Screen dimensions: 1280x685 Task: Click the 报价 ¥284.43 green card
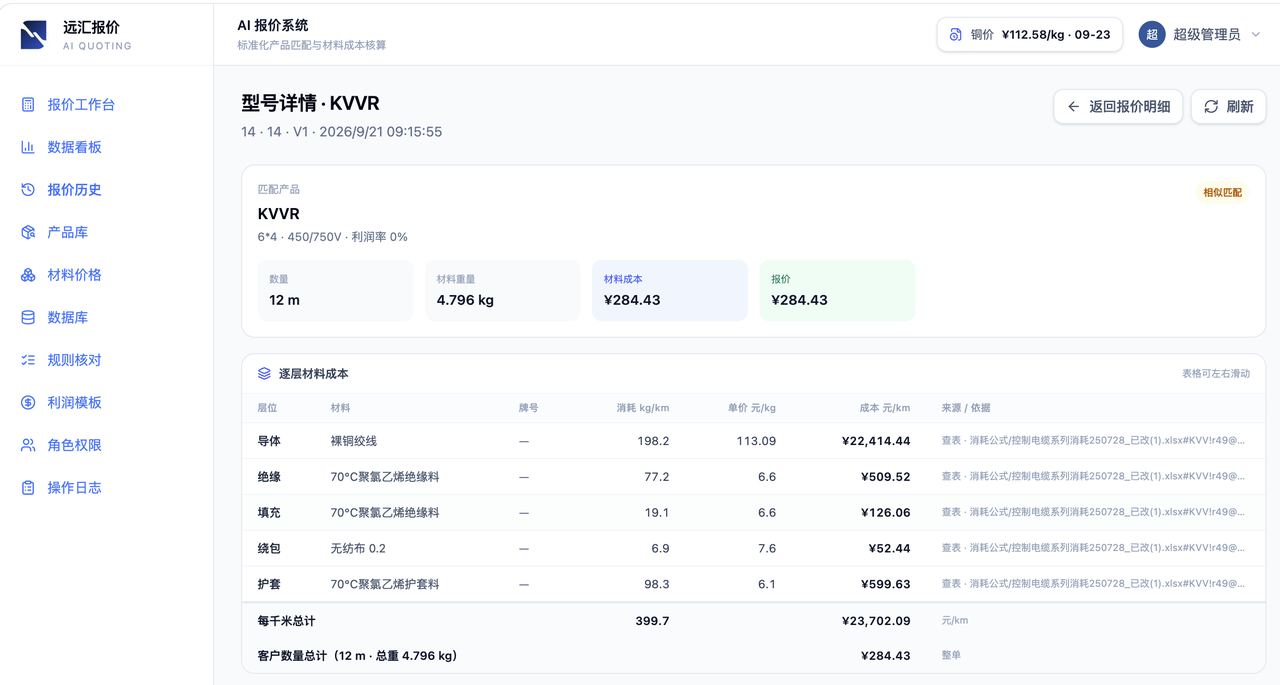tap(837, 291)
